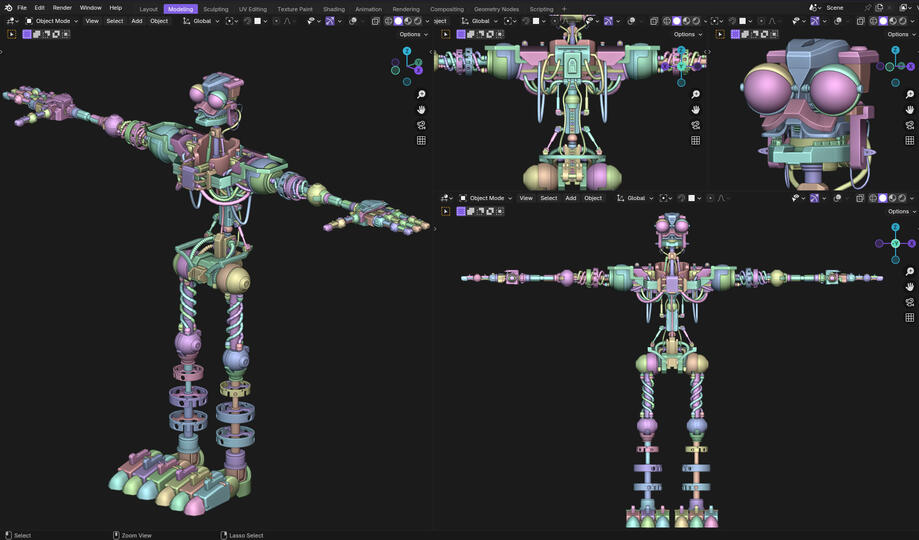Viewport: 919px width, 540px height.
Task: Open Object Mode dropdown in left viewport
Action: tap(52, 21)
